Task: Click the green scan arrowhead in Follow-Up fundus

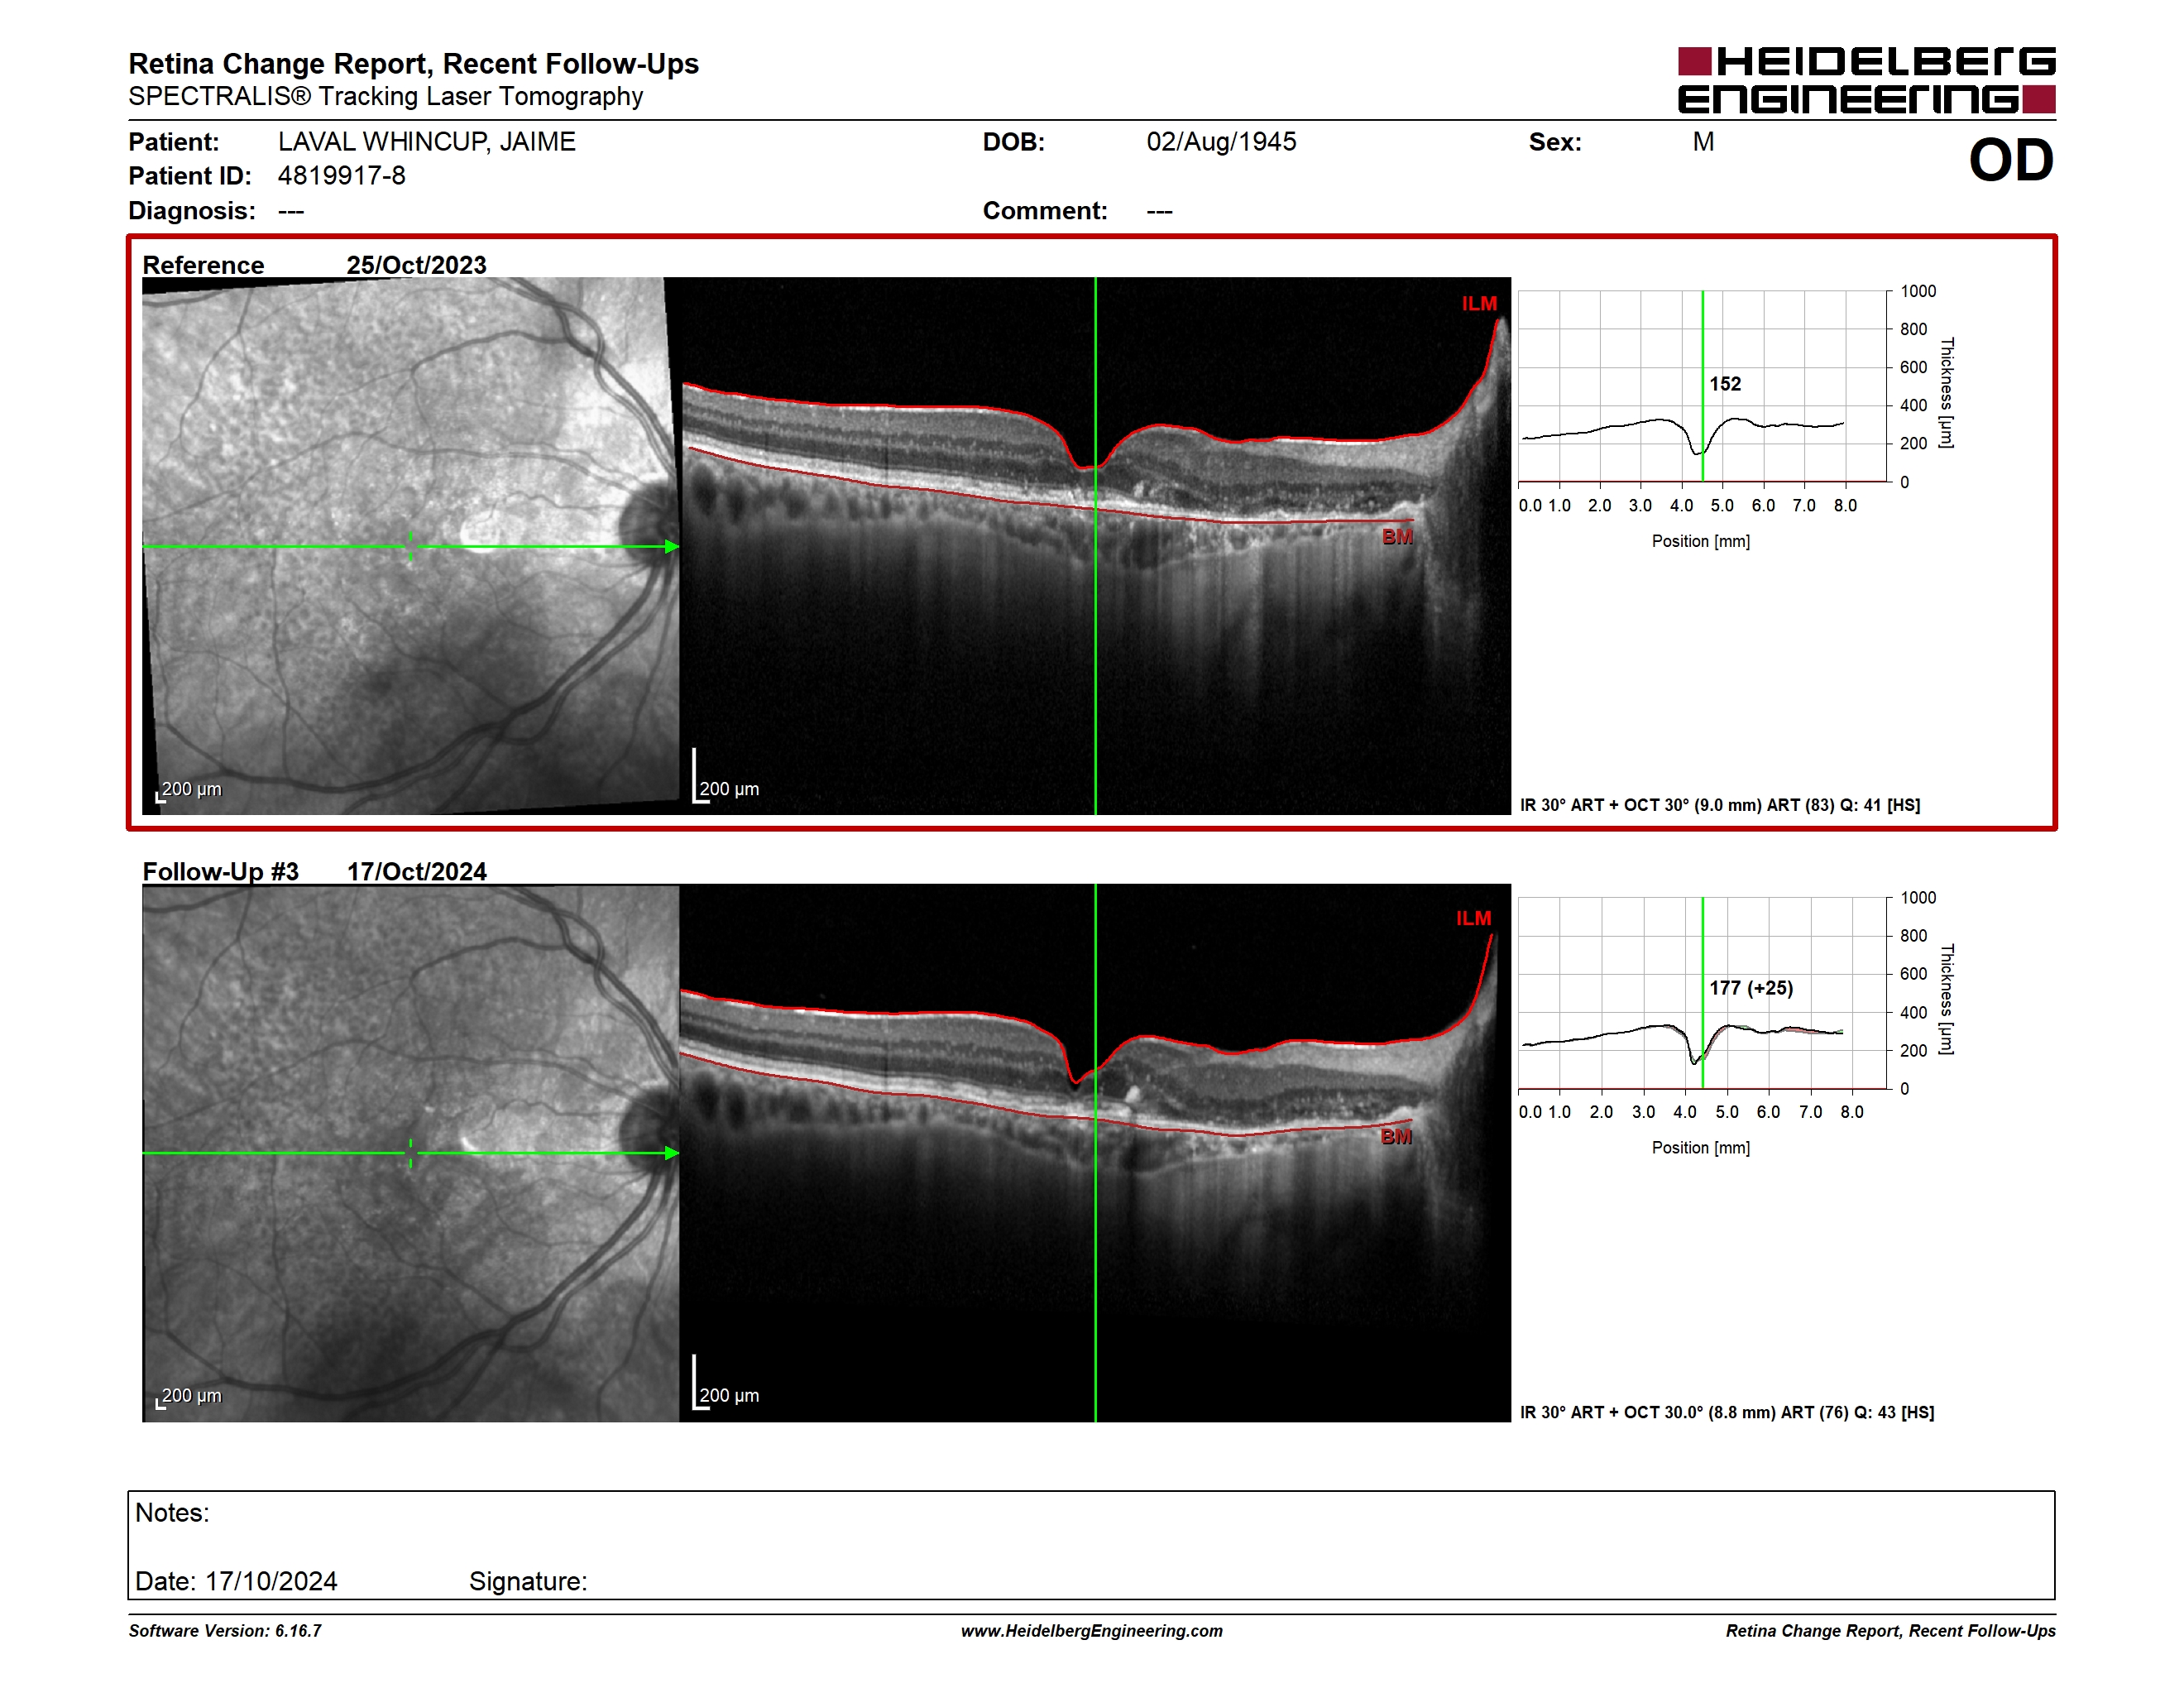Action: 672,1153
